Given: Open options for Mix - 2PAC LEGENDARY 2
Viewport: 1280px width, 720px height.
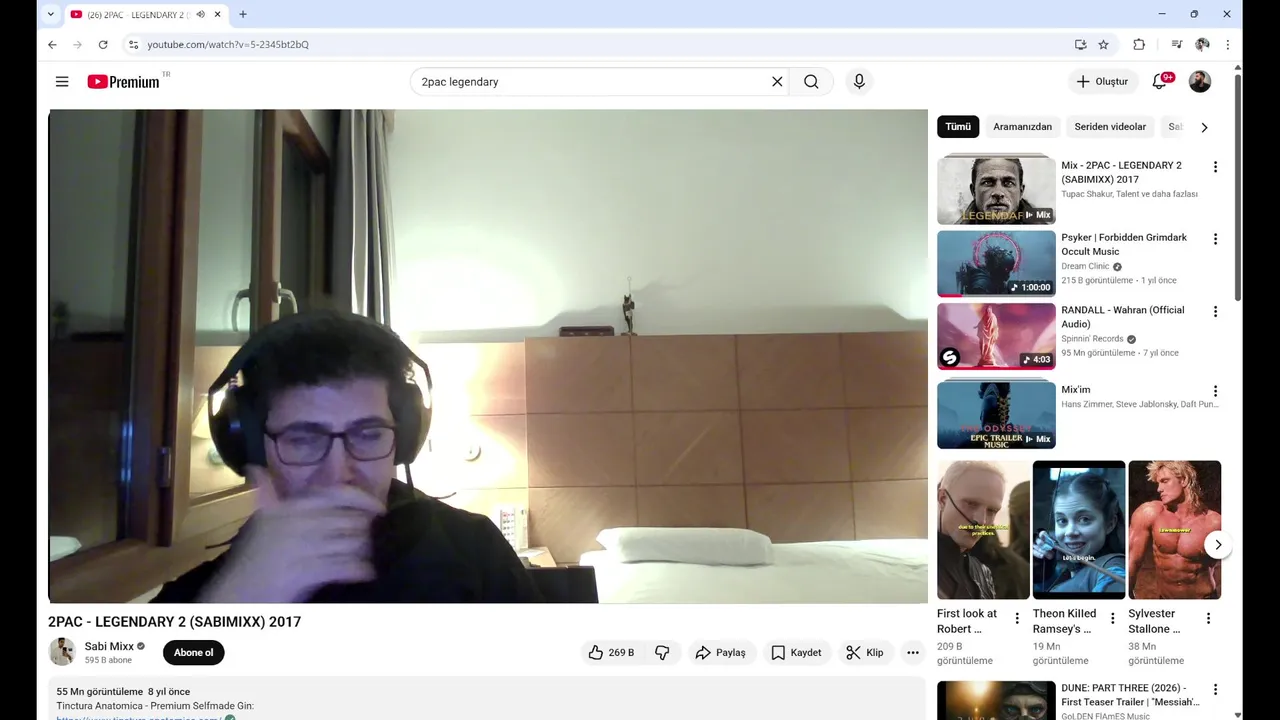Looking at the screenshot, I should (x=1215, y=167).
